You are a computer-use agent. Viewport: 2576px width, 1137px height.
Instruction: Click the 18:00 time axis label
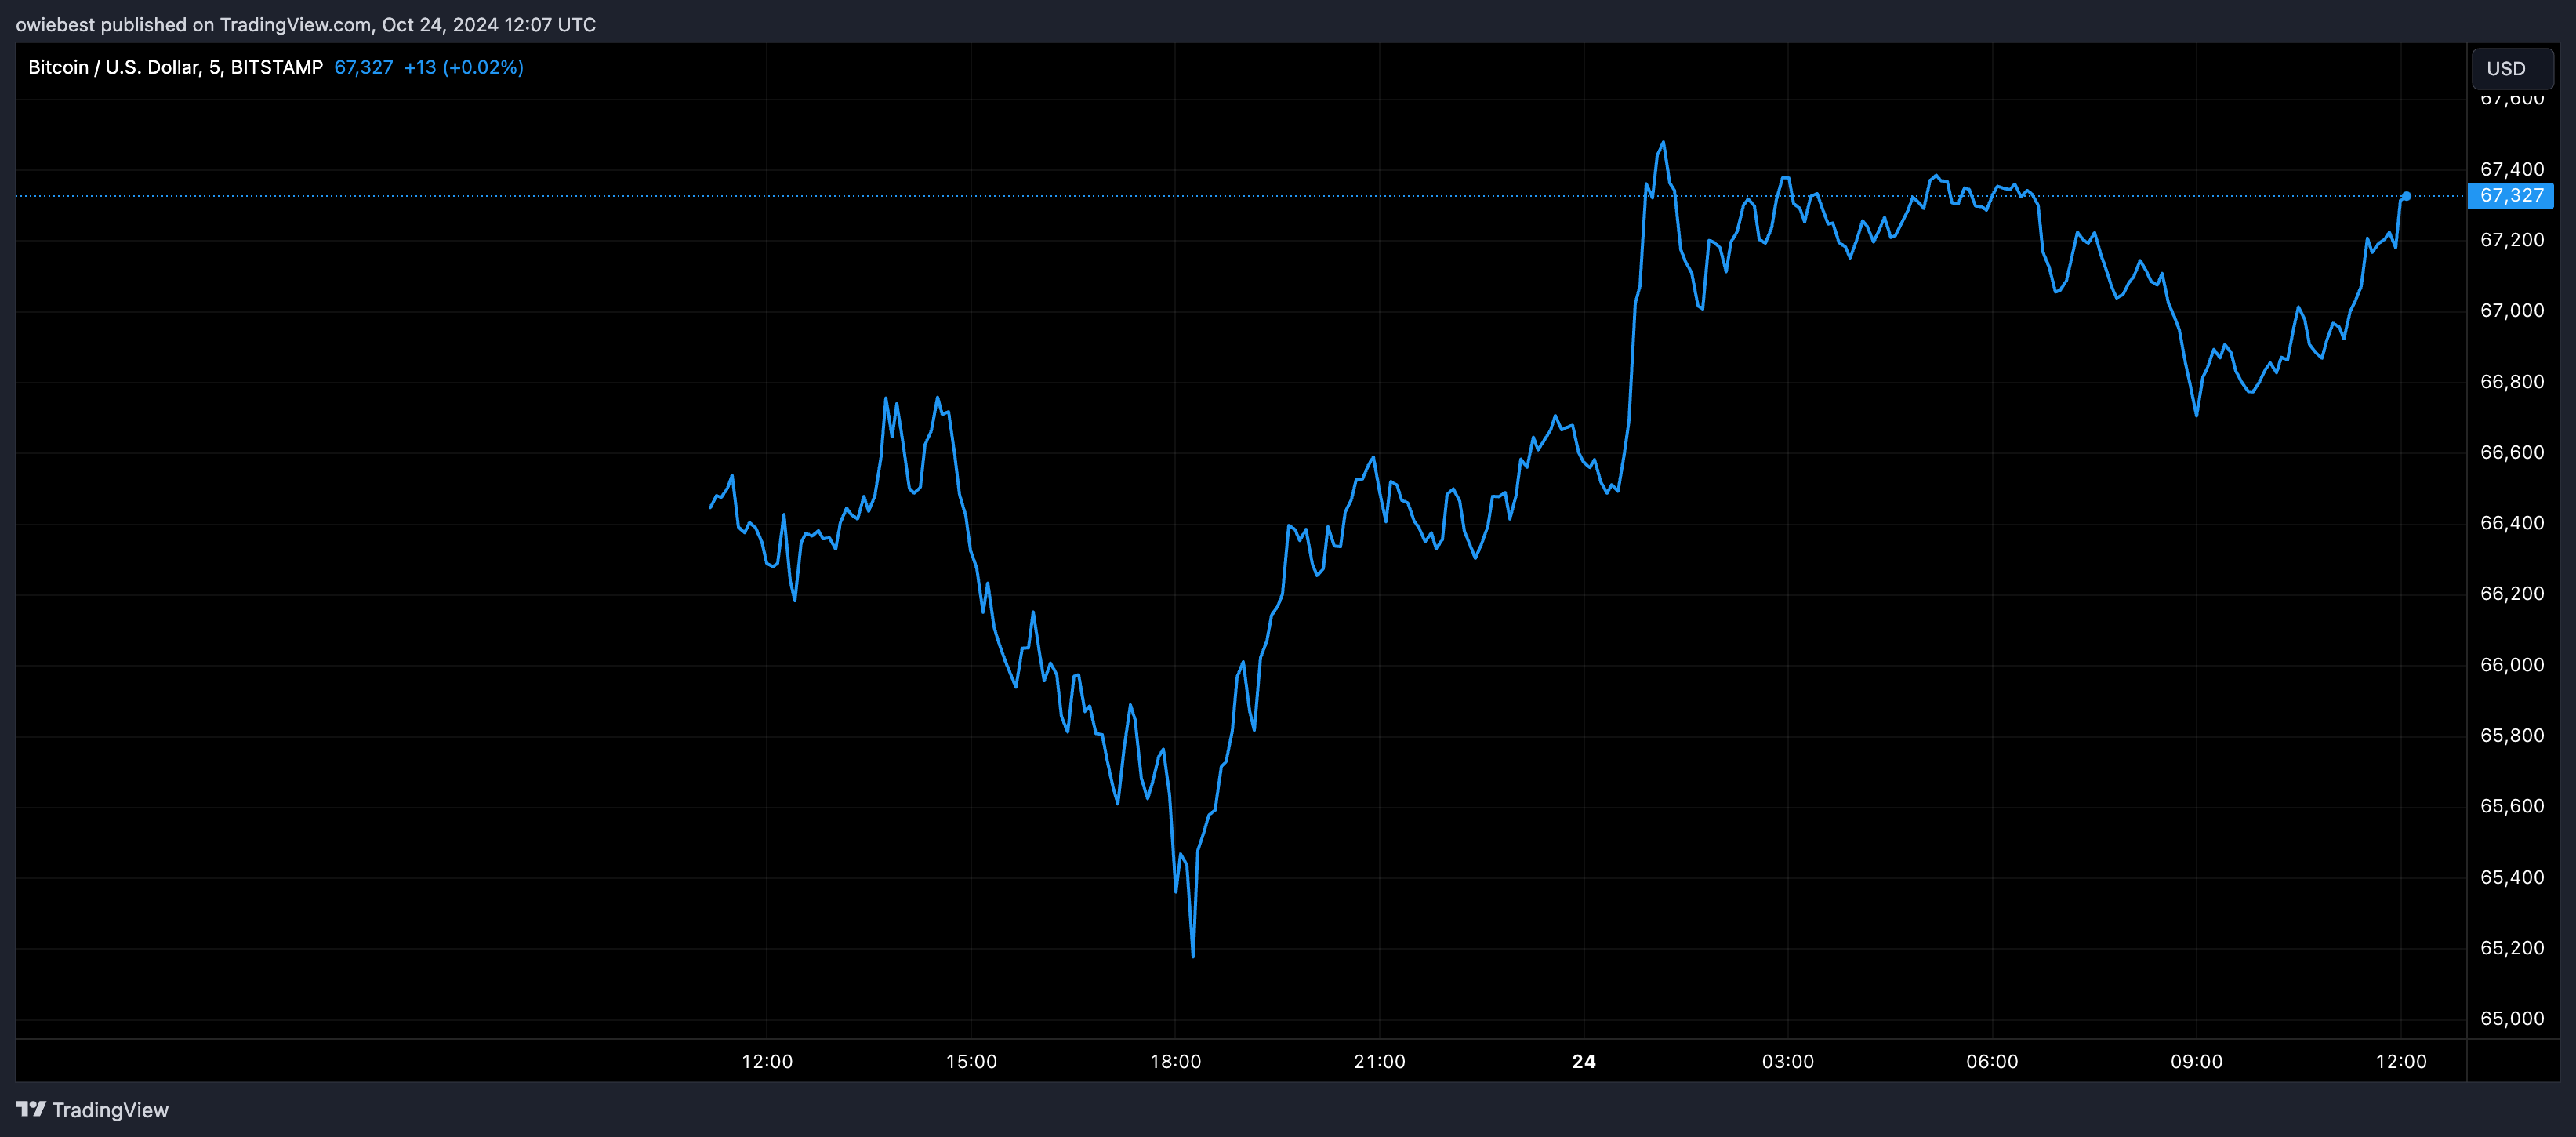pyautogui.click(x=1175, y=1061)
